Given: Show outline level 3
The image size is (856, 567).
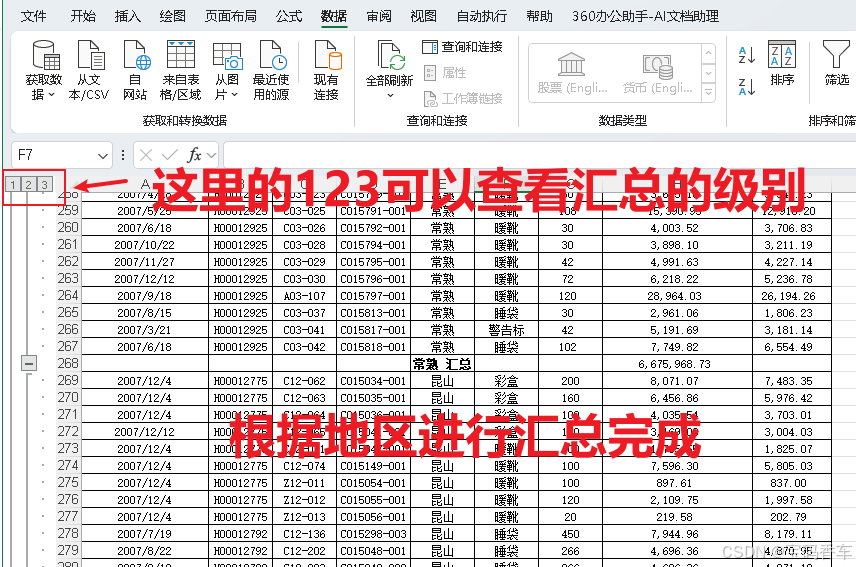Looking at the screenshot, I should (x=44, y=184).
